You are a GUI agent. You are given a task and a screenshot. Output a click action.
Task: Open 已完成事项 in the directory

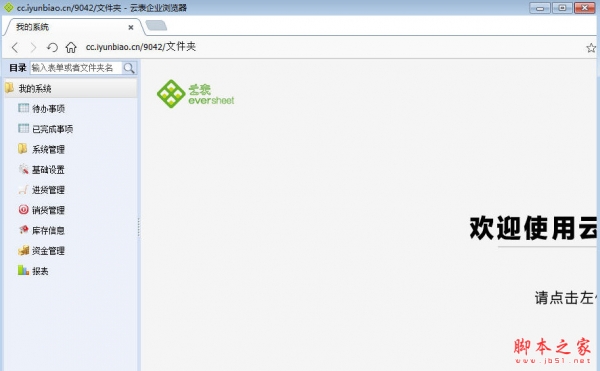[52, 129]
